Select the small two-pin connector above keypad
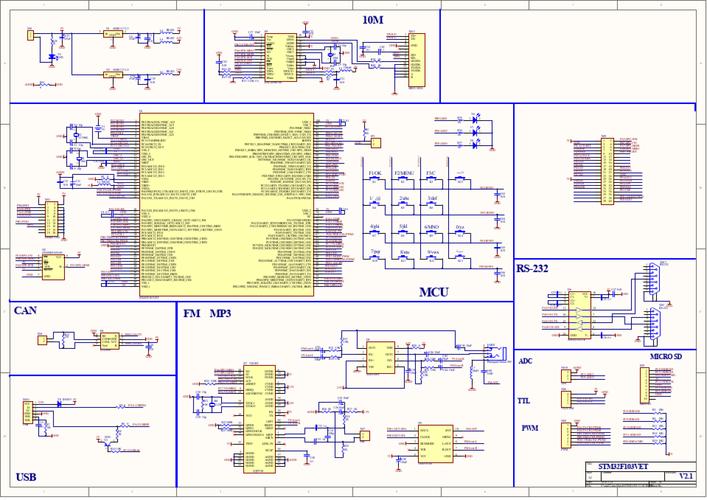 [x=376, y=143]
